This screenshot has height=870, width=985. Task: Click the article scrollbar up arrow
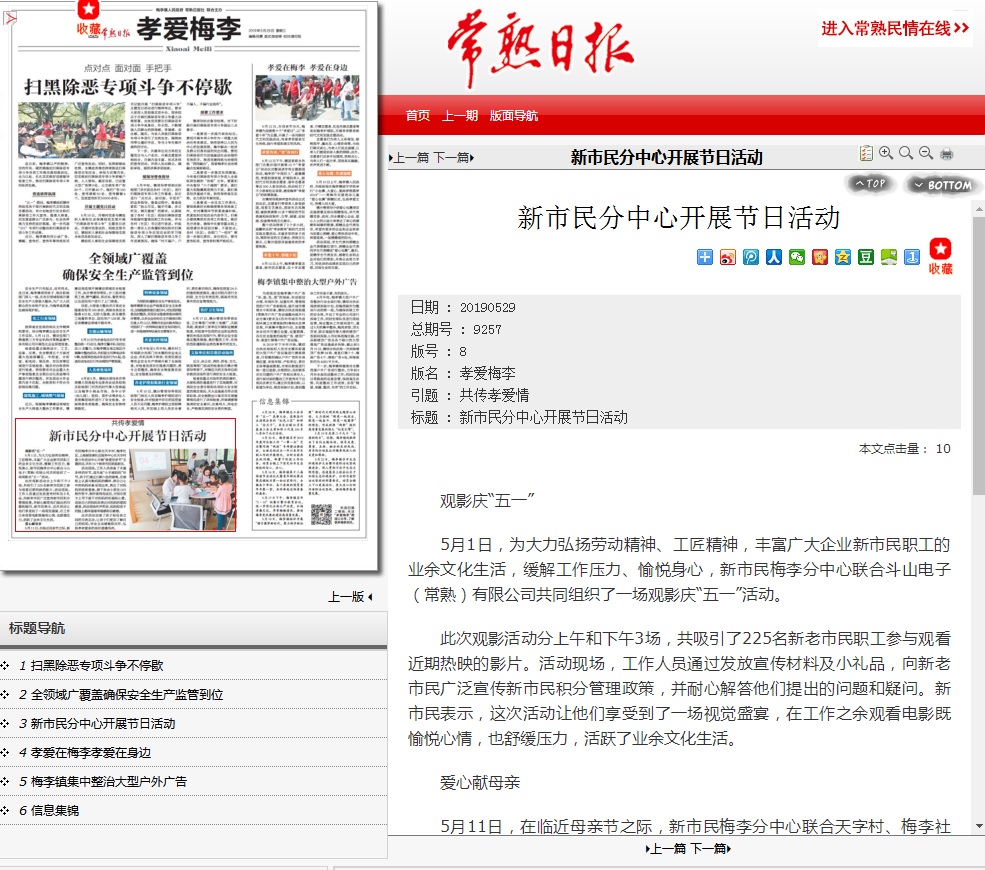click(x=978, y=208)
